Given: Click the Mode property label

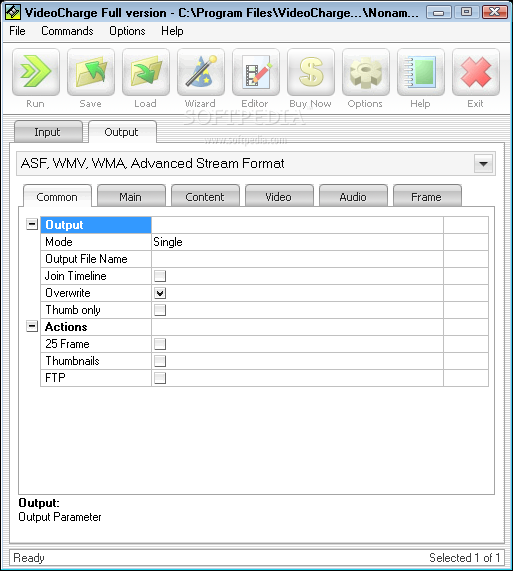Looking at the screenshot, I should 59,242.
